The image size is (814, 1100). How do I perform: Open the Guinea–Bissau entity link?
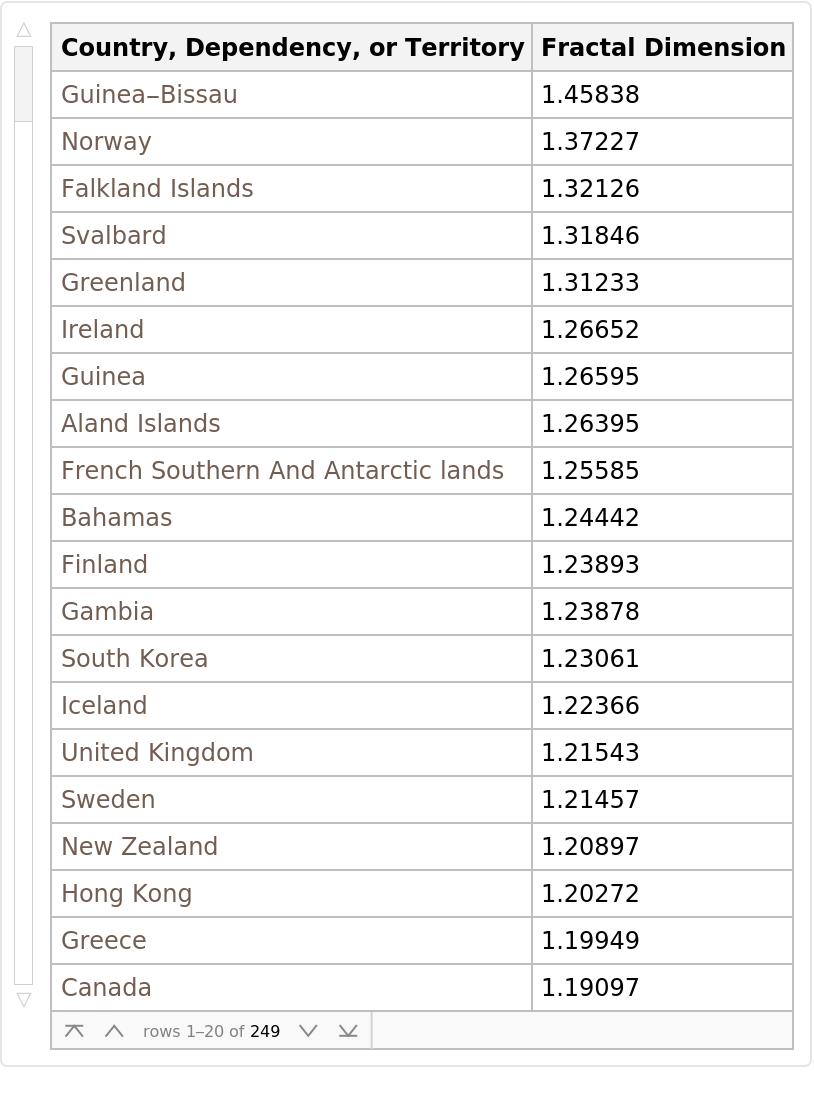click(x=149, y=95)
